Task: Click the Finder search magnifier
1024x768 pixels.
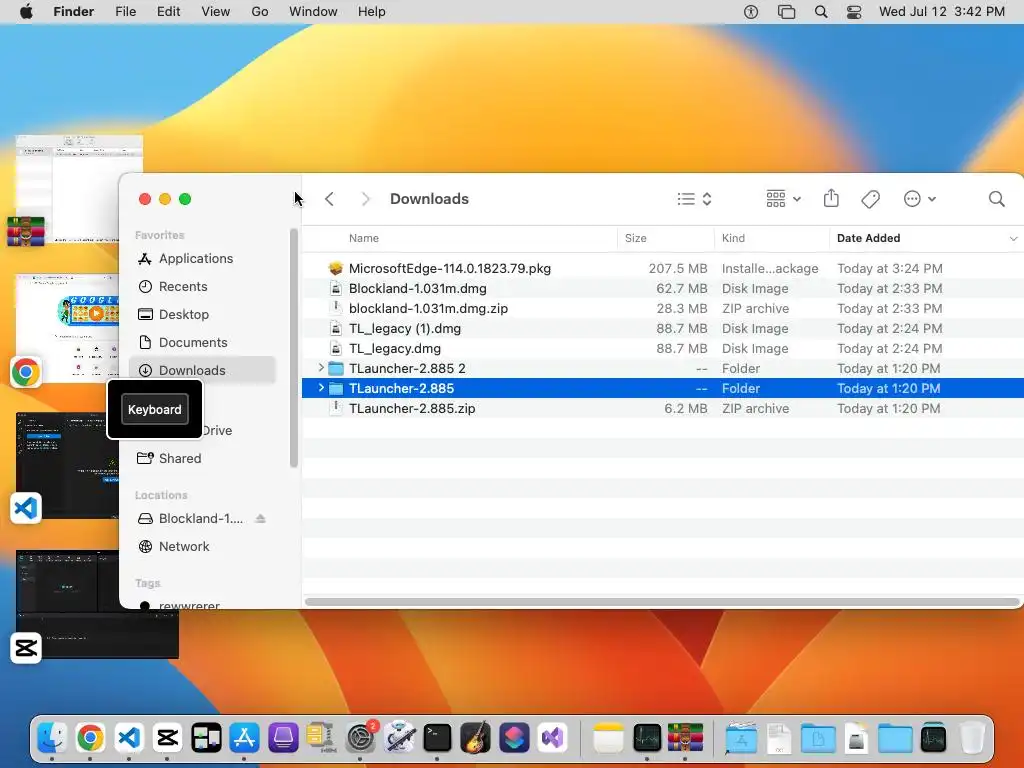Action: pos(996,199)
